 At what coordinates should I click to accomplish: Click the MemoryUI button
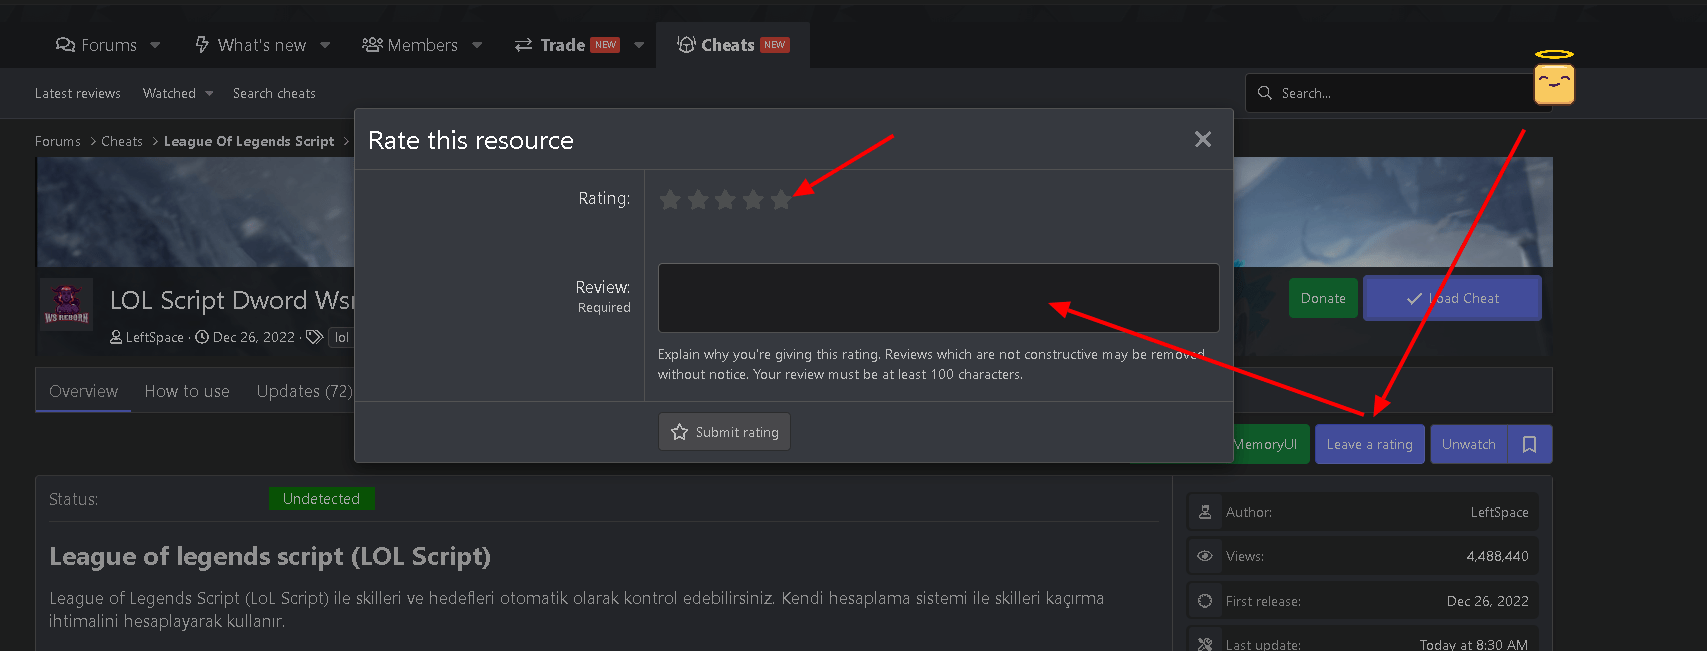(x=1270, y=444)
